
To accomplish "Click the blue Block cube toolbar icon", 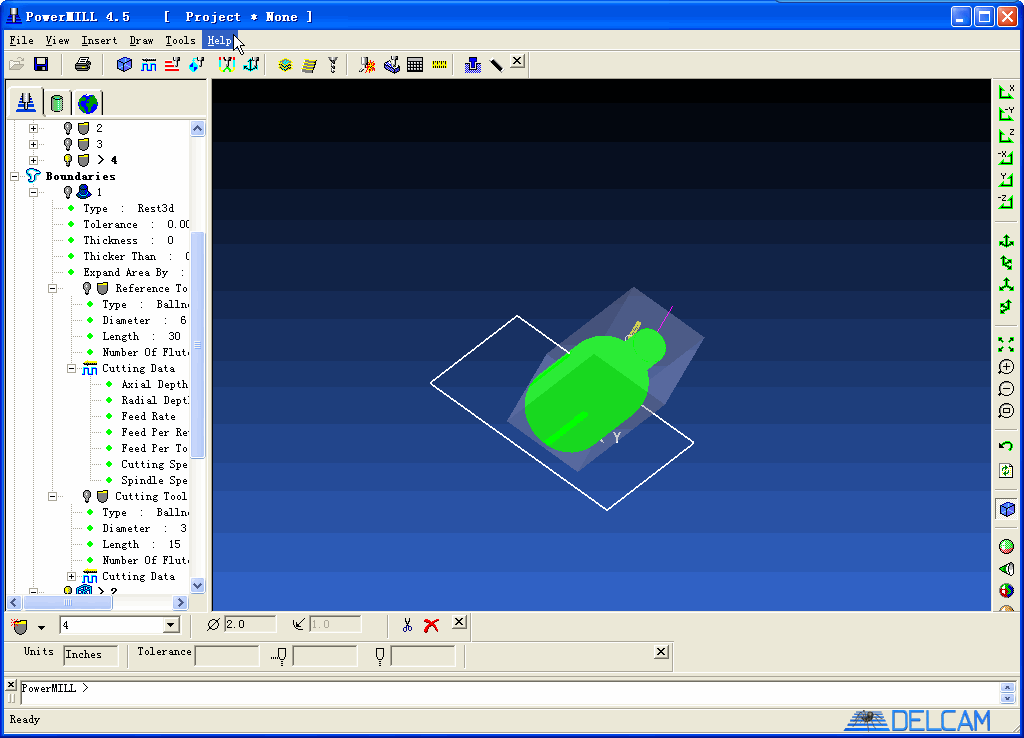I will pyautogui.click(x=124, y=64).
